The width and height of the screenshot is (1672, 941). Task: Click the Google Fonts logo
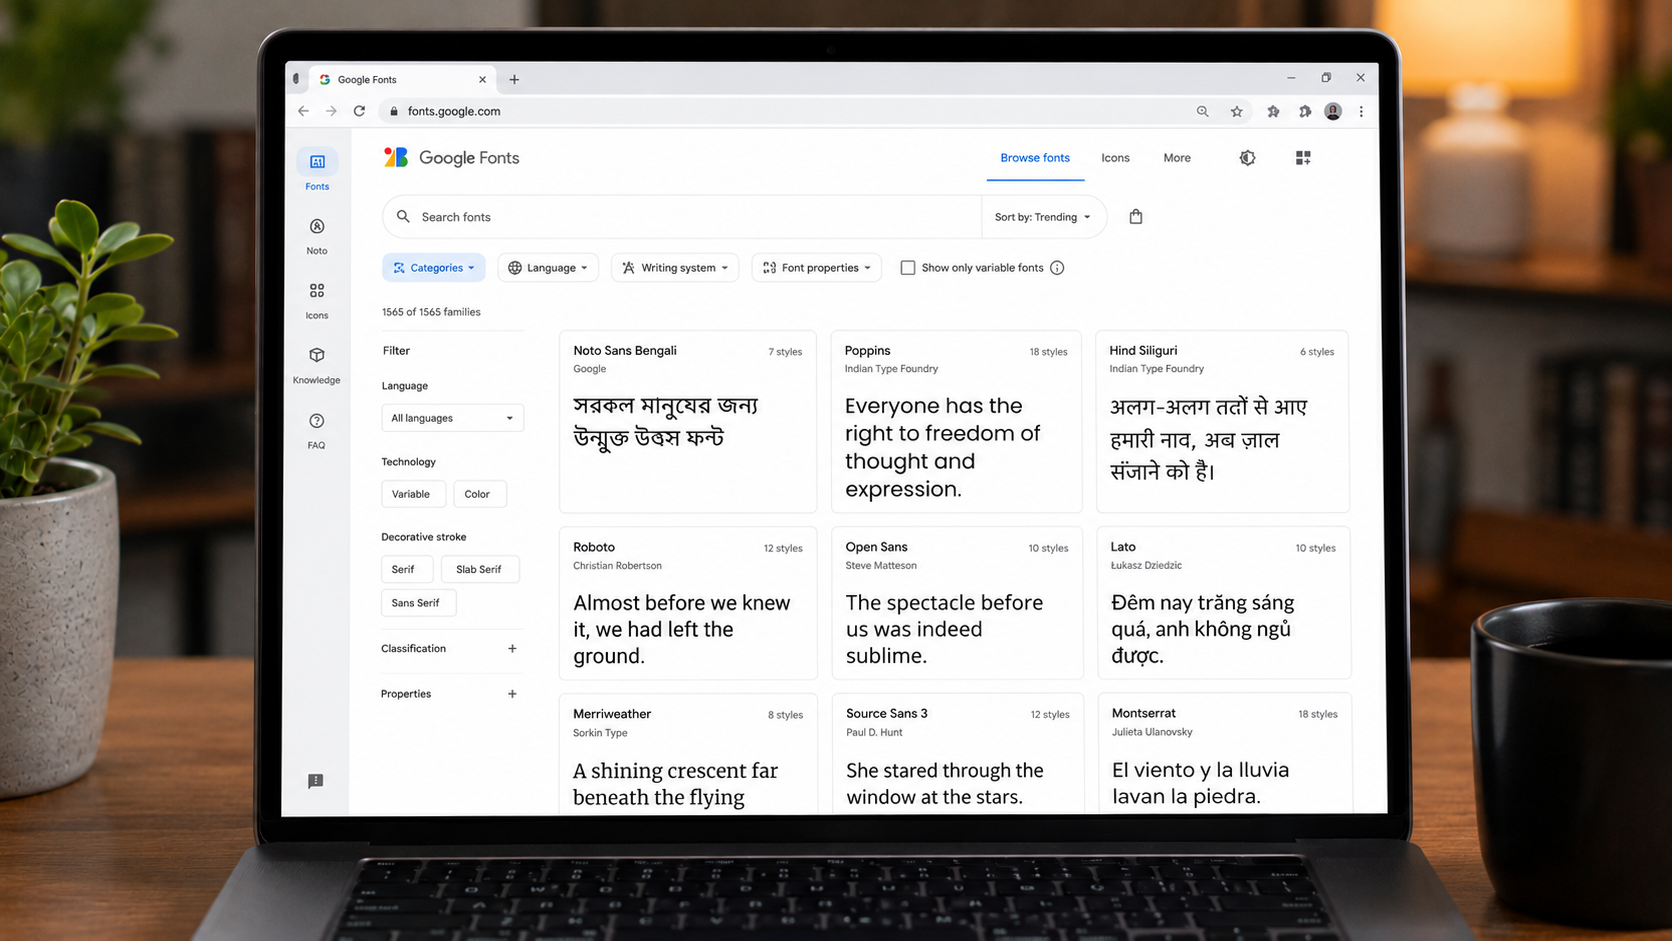[x=452, y=158]
